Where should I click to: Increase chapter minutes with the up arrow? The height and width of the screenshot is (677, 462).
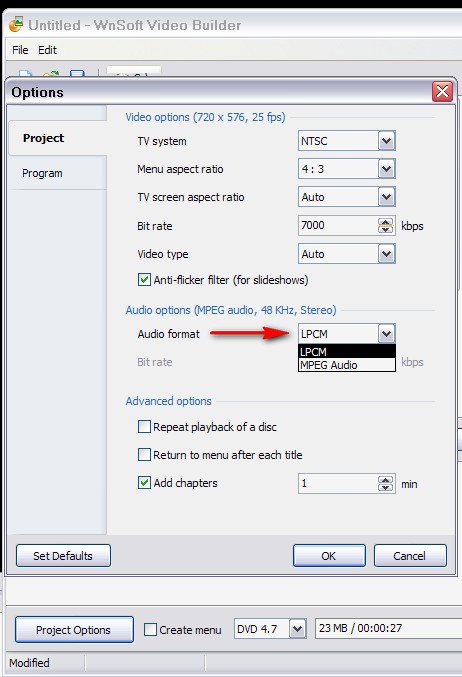point(385,480)
